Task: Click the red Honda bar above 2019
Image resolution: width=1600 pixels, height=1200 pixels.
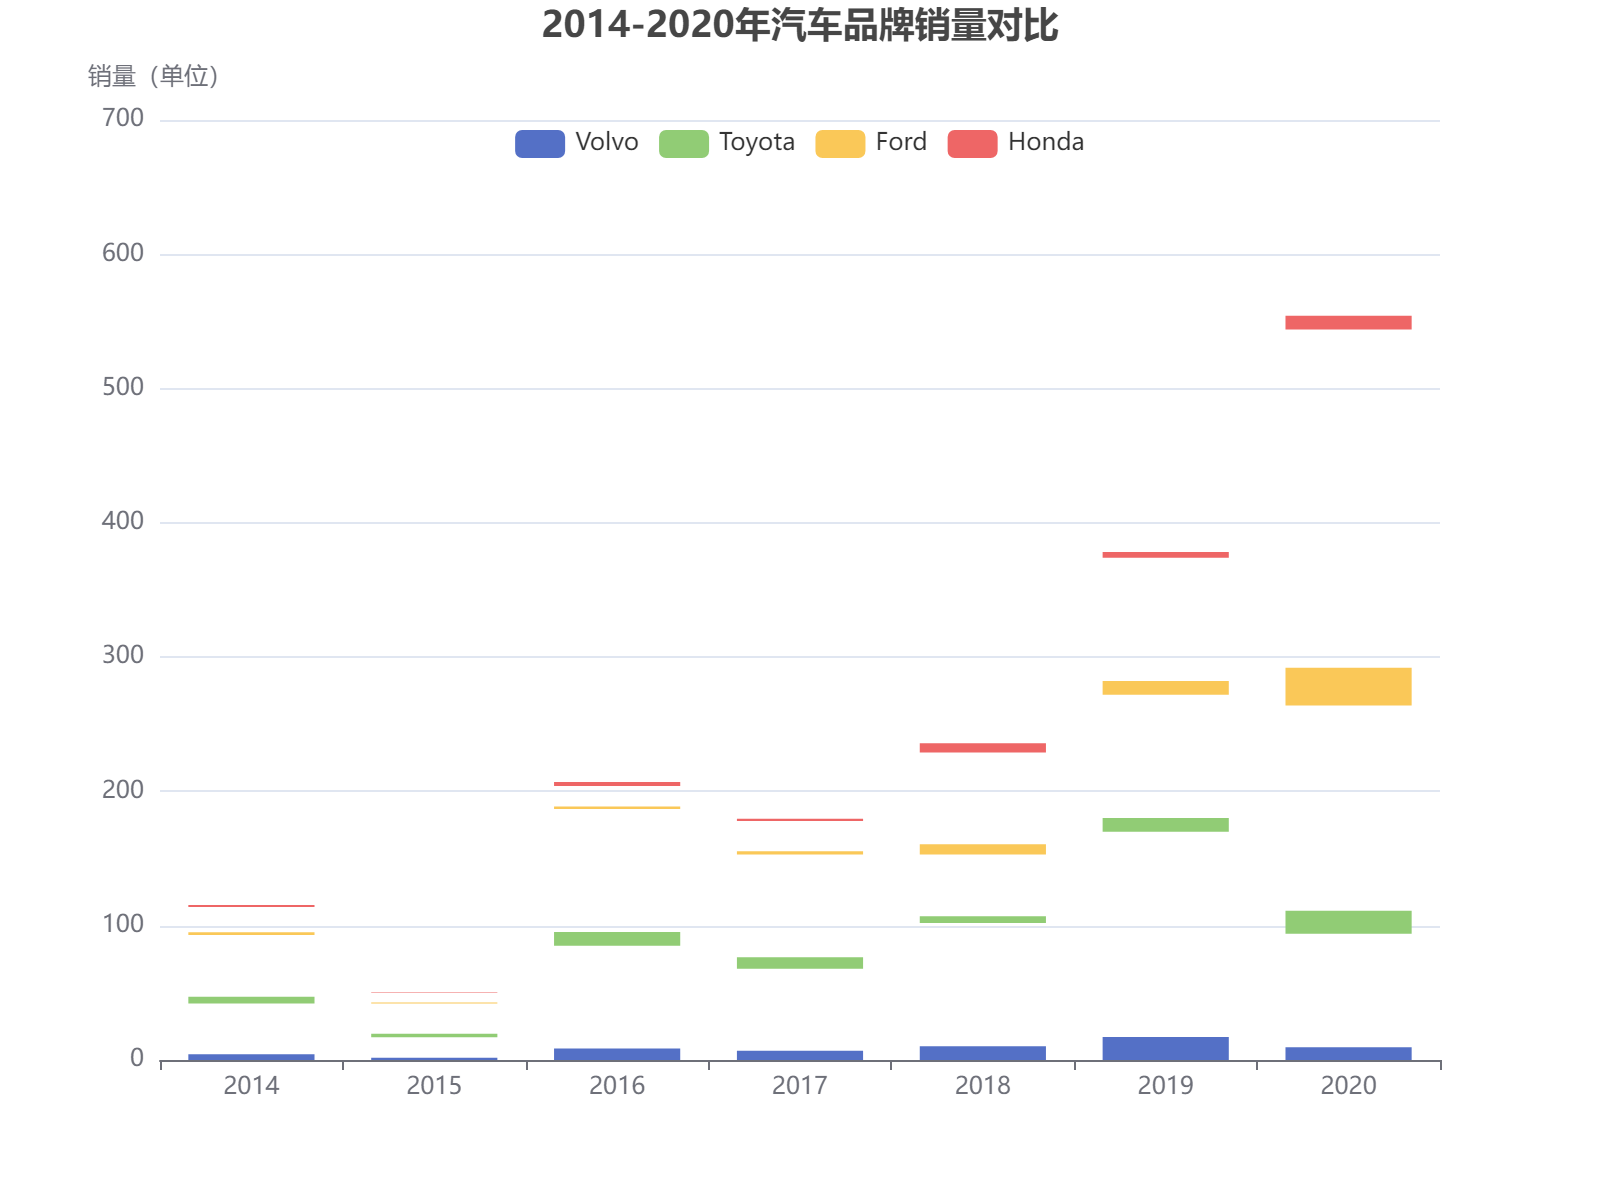Action: click(1165, 552)
